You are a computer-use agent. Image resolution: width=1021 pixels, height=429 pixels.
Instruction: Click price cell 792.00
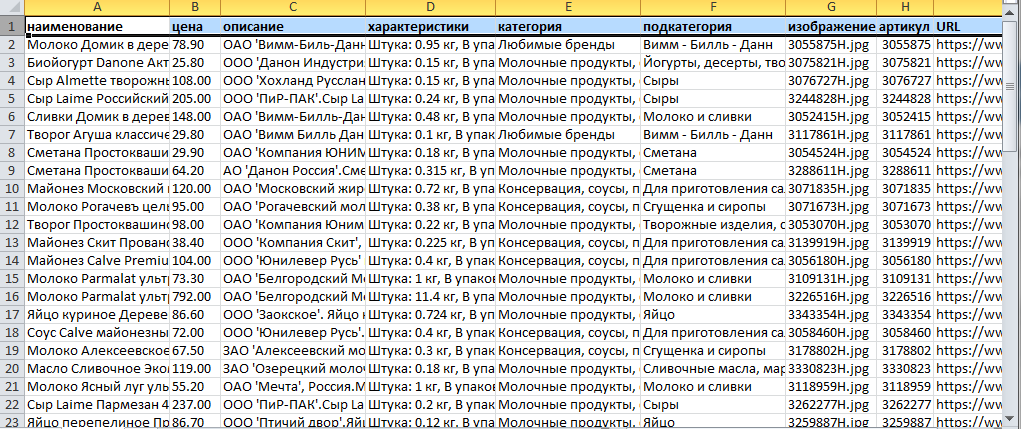point(195,297)
